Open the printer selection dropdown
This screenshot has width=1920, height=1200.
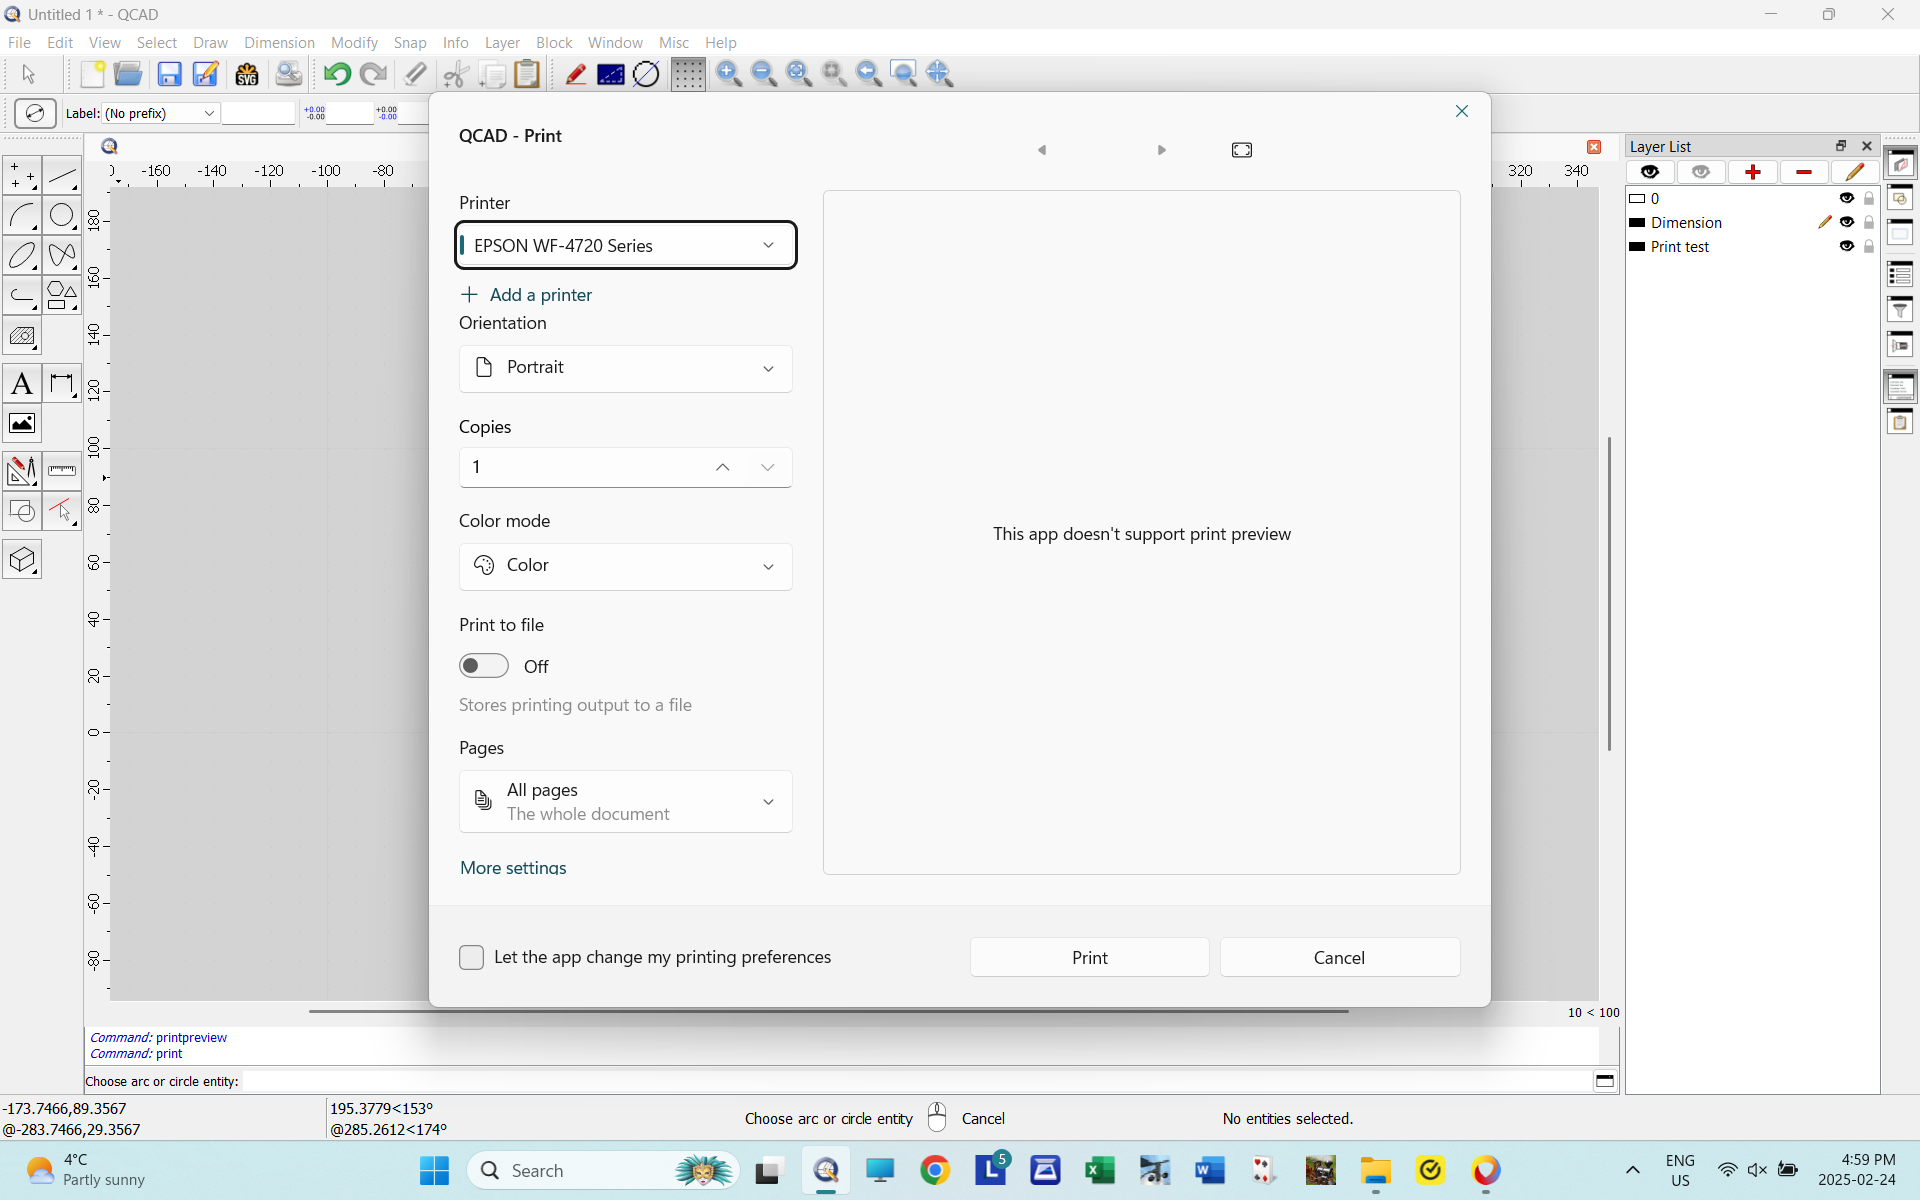(x=625, y=245)
